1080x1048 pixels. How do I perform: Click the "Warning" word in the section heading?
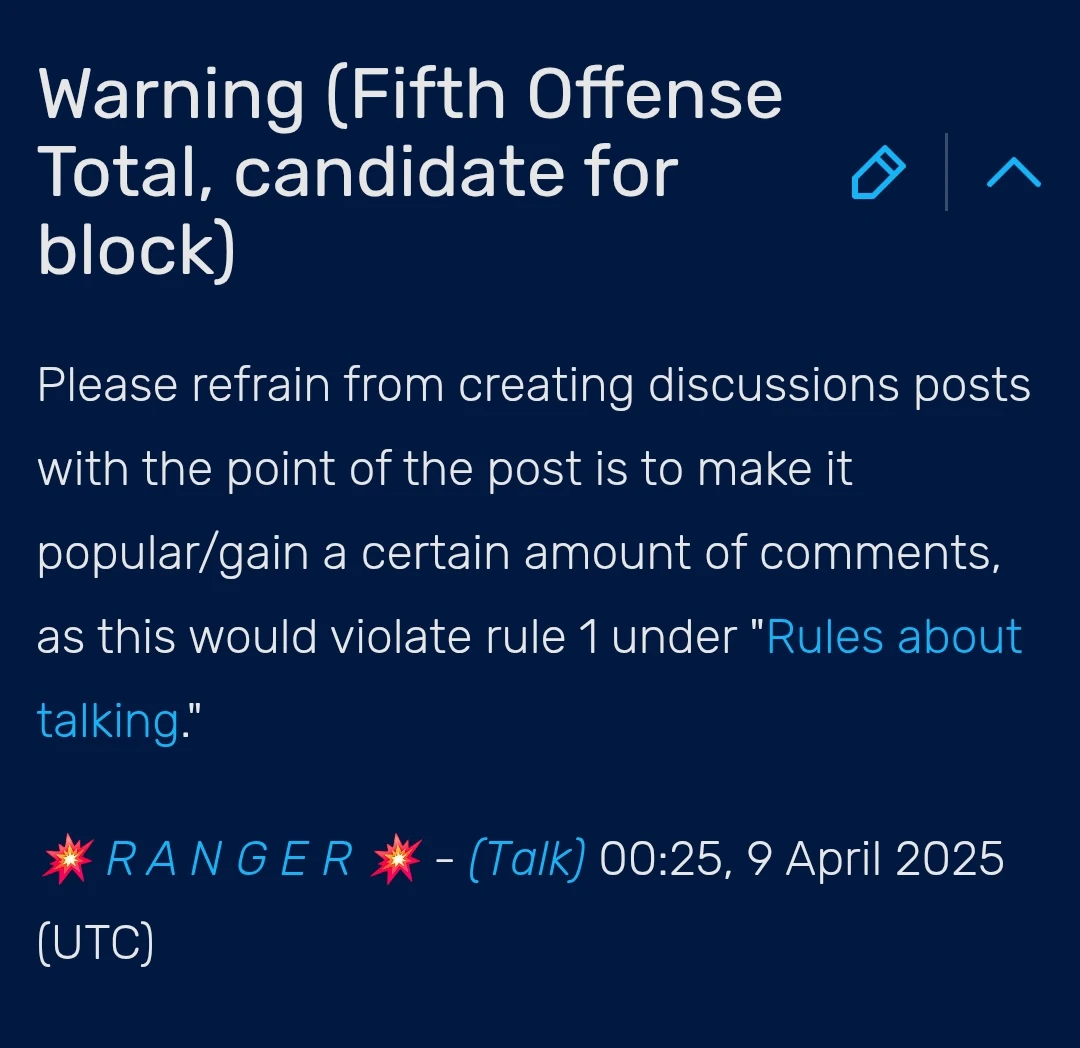[171, 95]
